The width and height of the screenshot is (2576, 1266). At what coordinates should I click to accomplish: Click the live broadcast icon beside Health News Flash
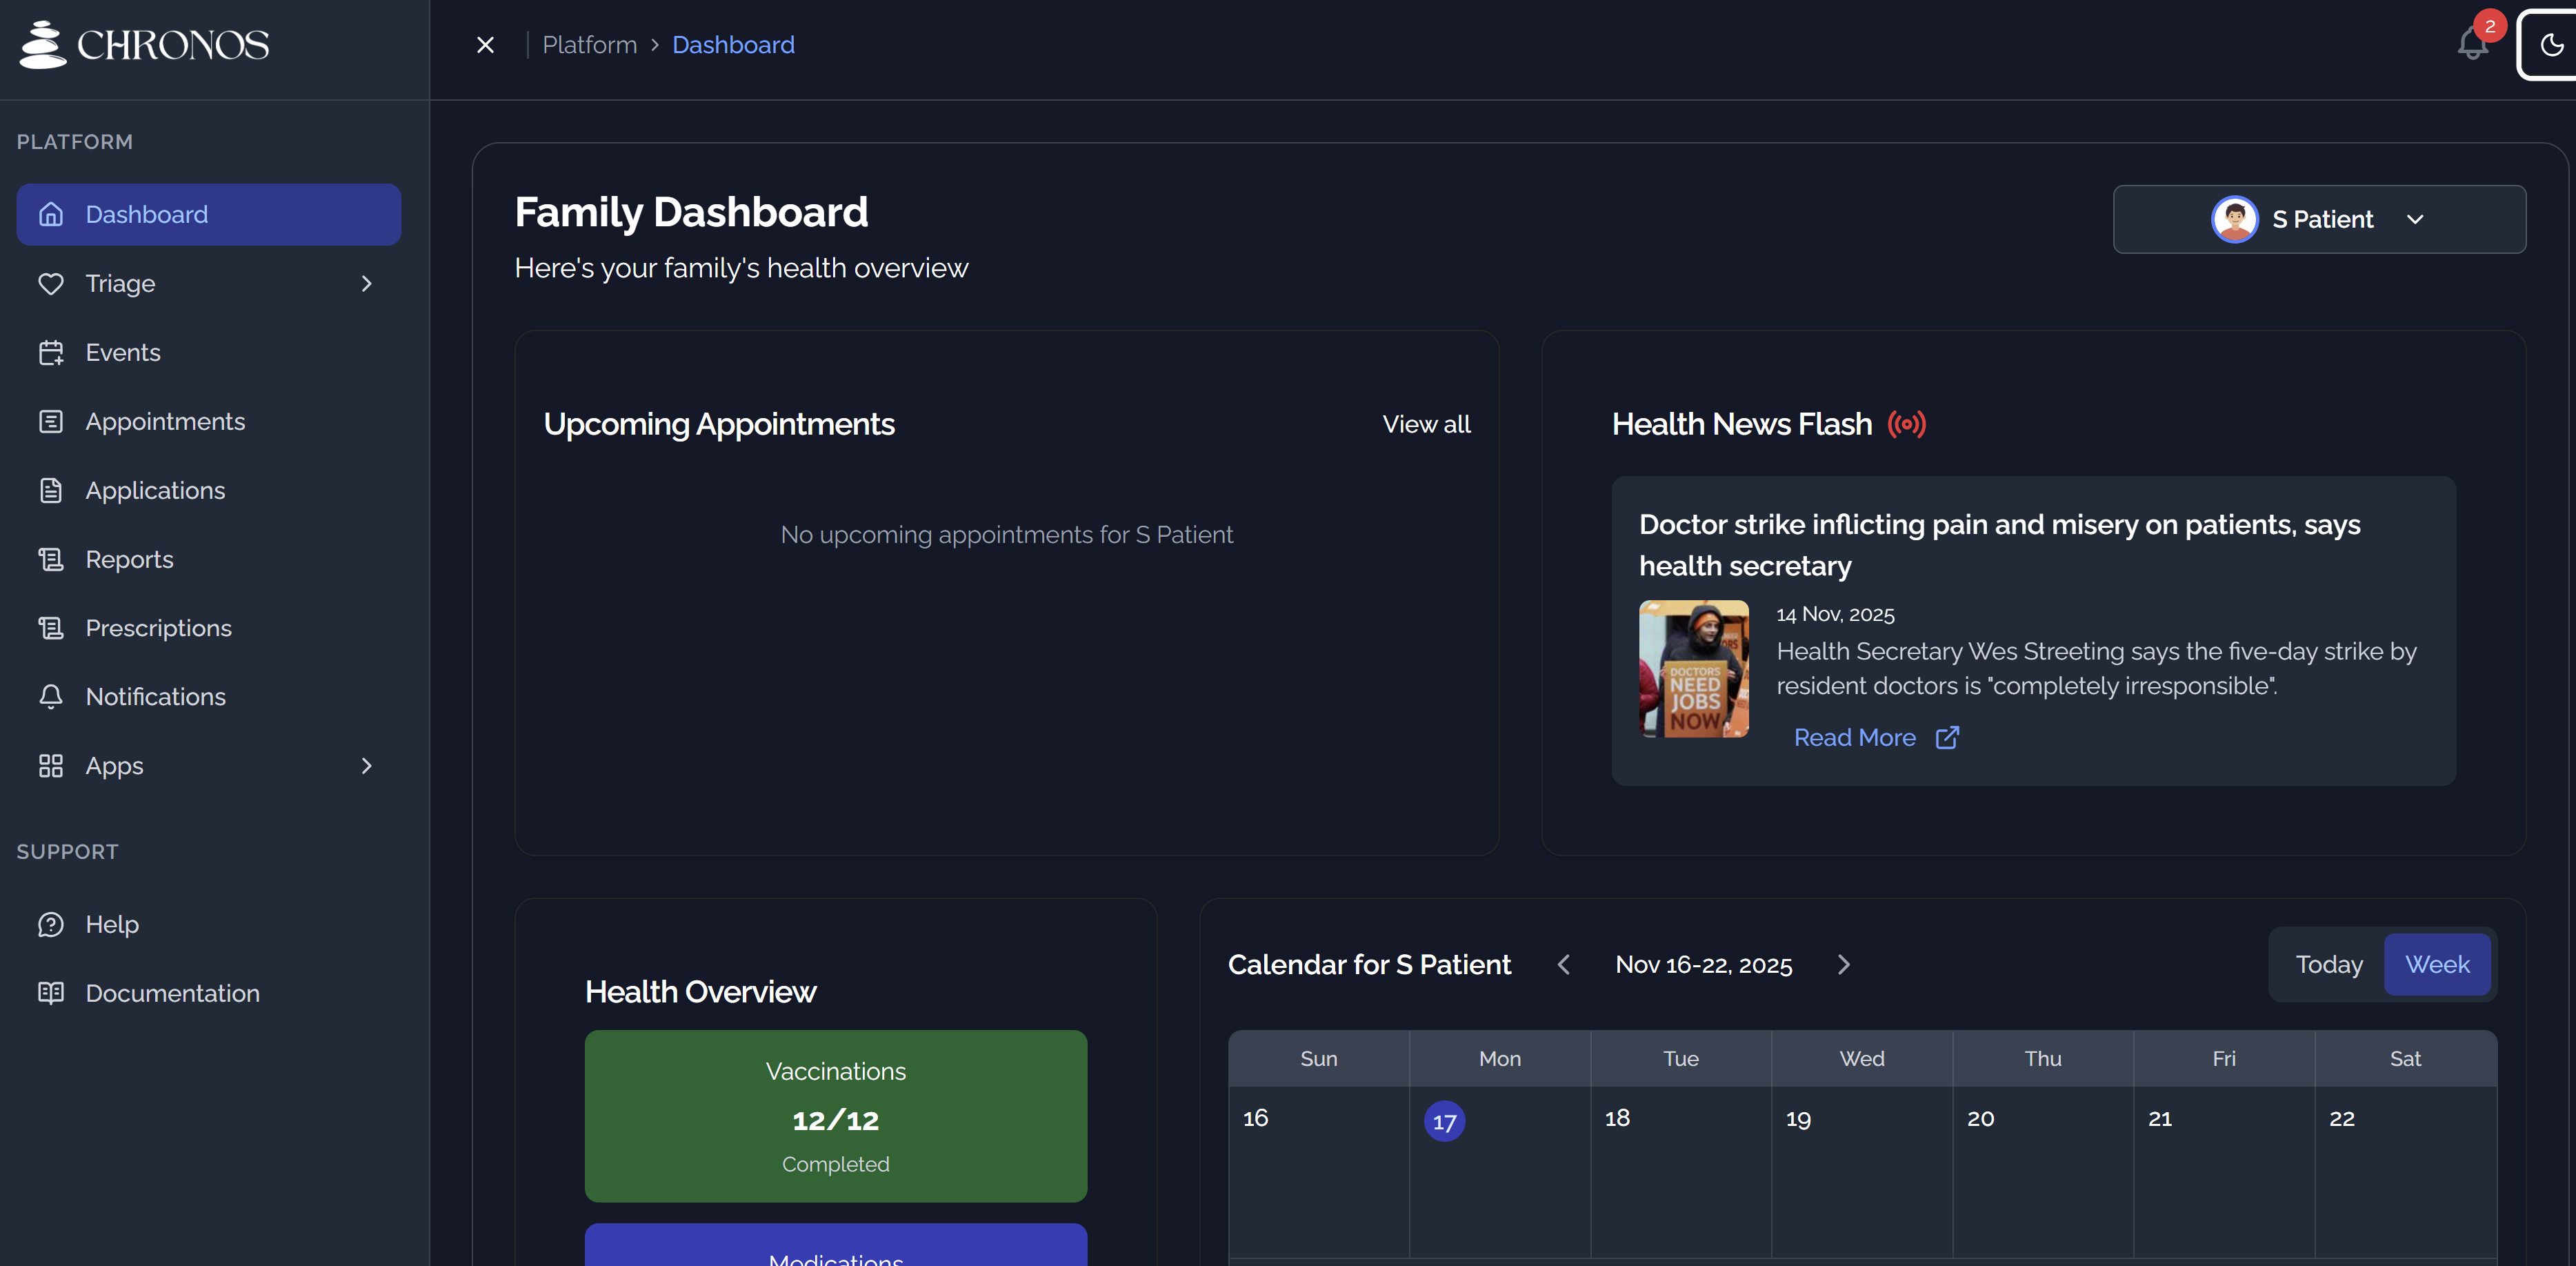[1906, 424]
